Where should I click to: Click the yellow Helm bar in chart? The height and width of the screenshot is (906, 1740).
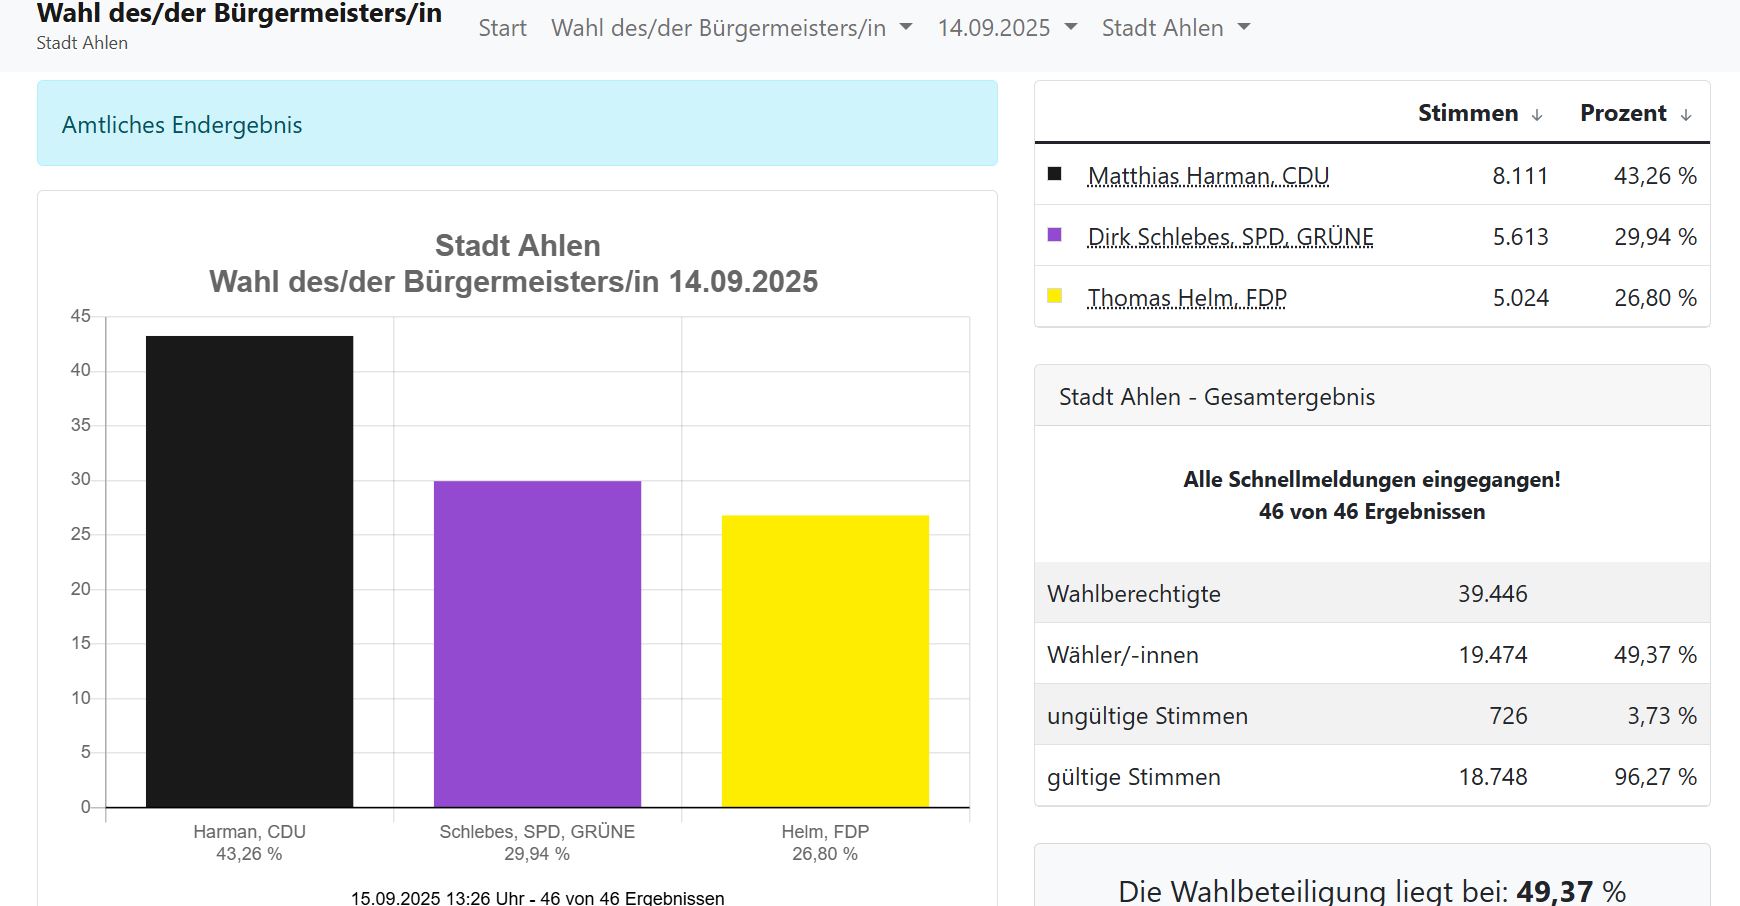[x=825, y=661]
